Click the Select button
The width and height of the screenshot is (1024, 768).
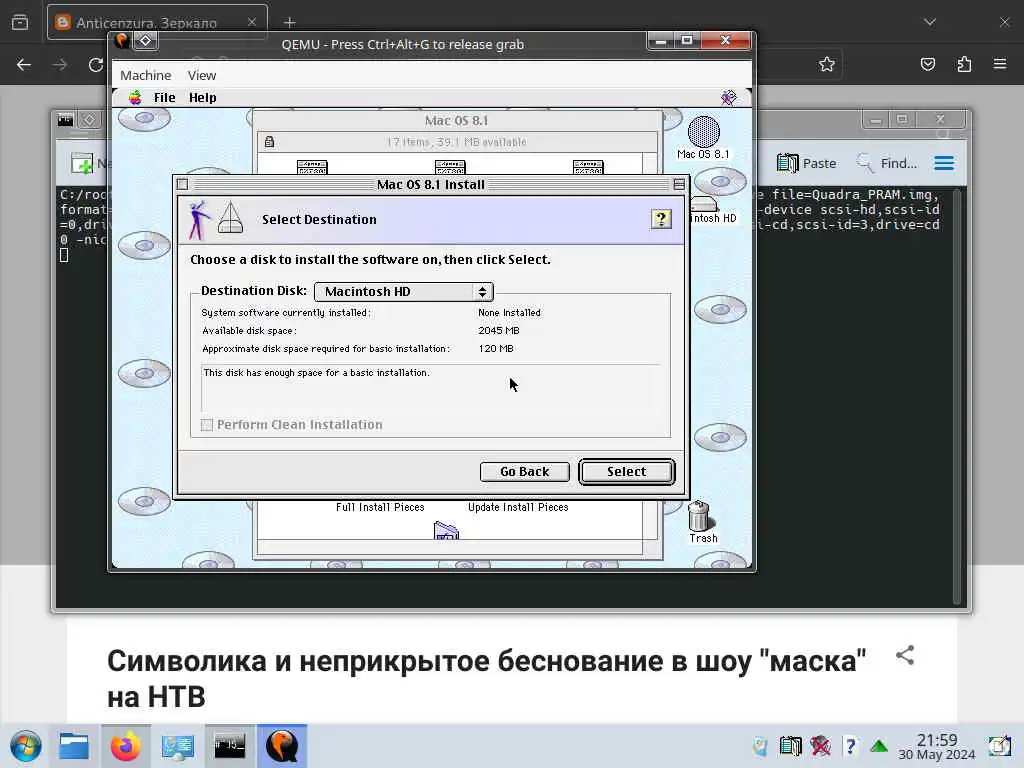click(626, 472)
